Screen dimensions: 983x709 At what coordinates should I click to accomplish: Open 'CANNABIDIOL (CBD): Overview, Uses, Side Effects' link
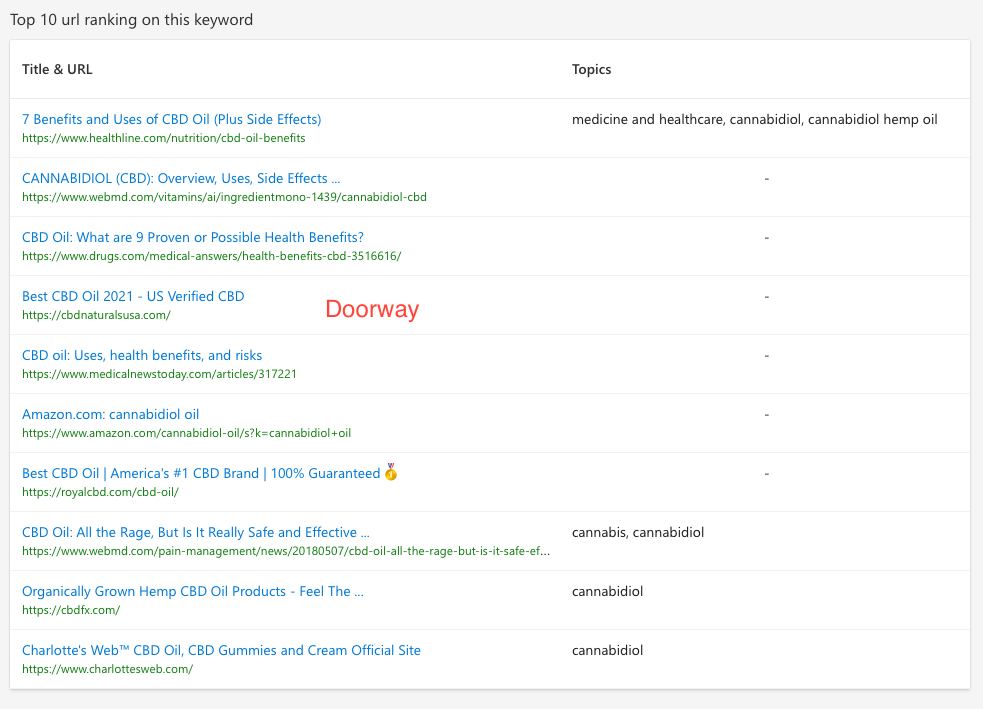(181, 178)
